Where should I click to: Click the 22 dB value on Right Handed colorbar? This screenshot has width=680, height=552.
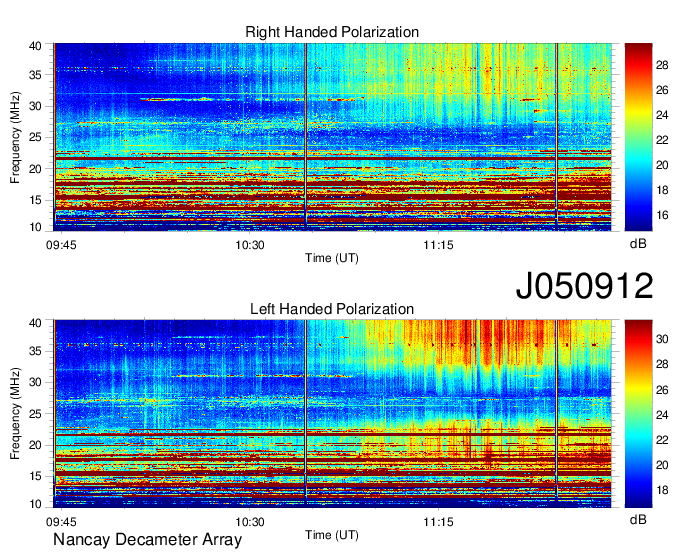coord(662,140)
